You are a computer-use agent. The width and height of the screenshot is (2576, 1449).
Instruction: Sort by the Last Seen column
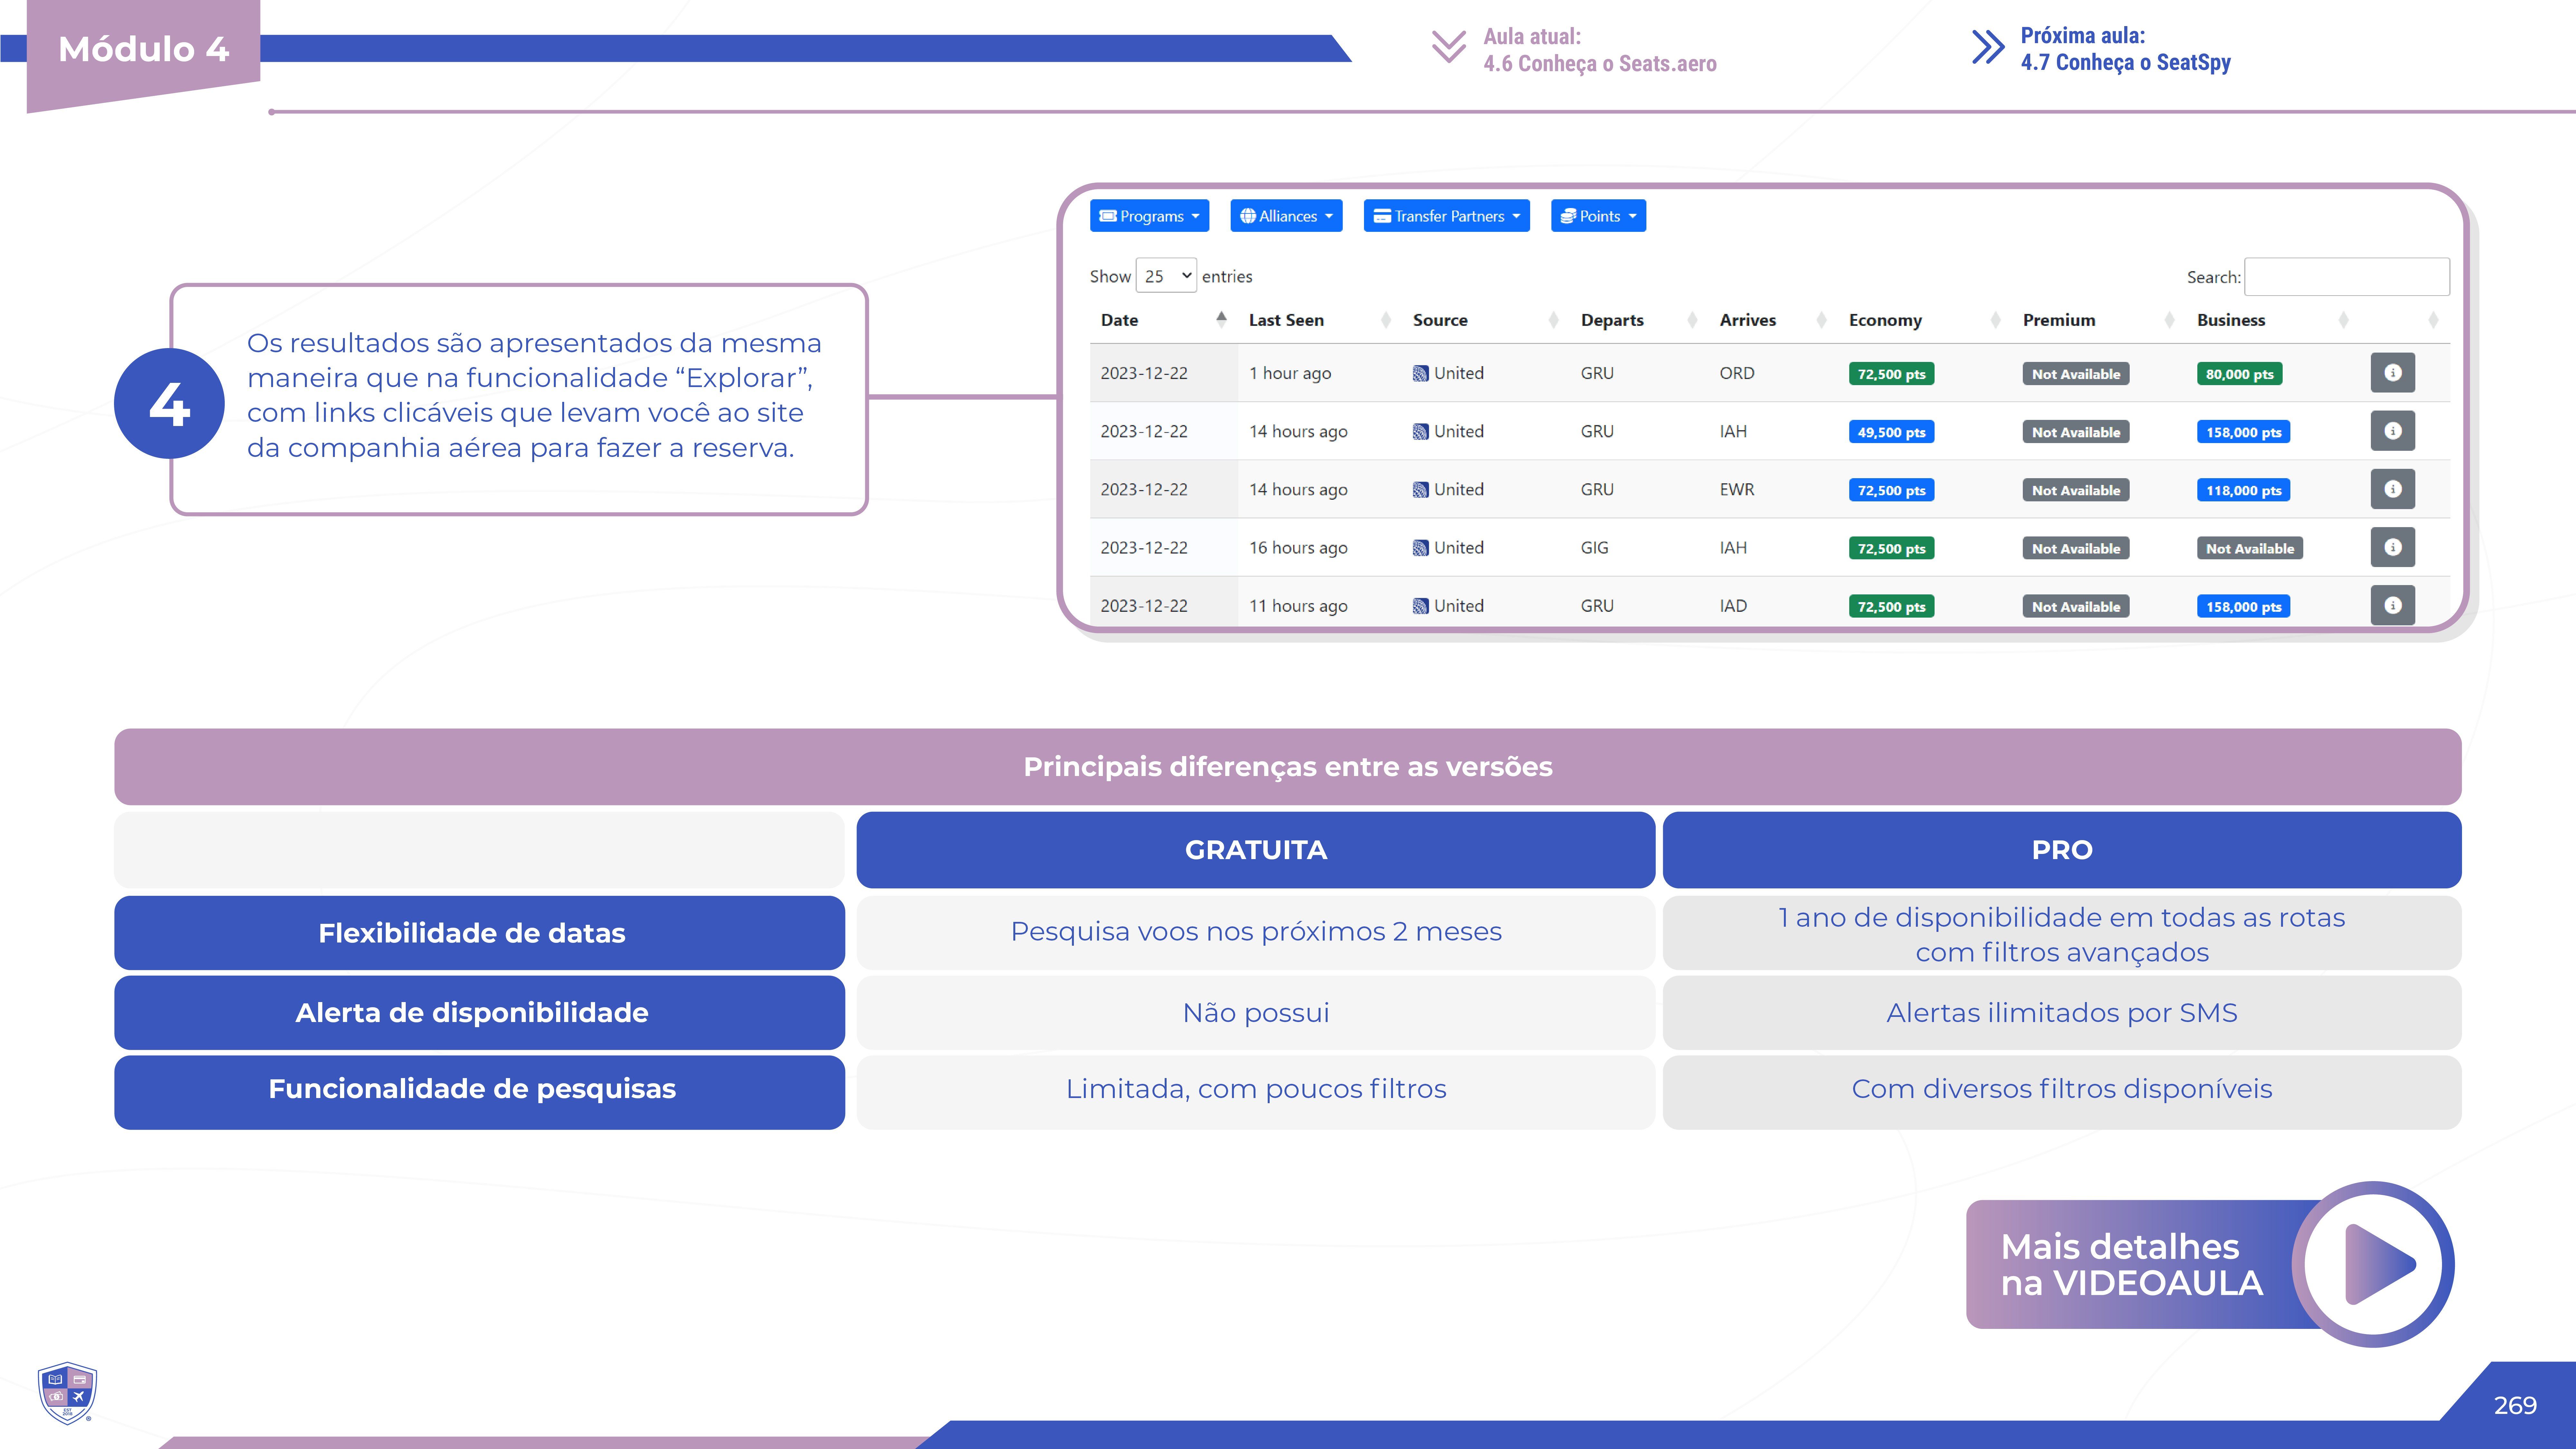pos(1286,320)
